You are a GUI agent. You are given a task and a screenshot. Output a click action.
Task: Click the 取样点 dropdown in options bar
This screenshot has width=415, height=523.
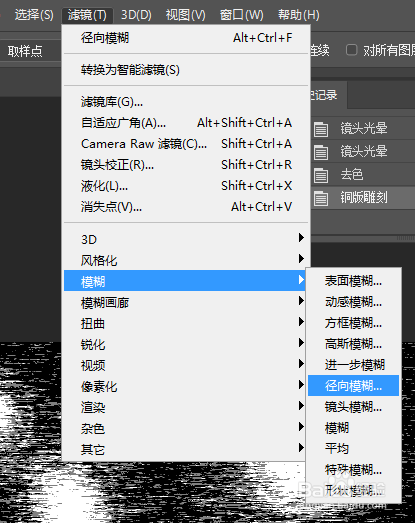click(31, 51)
